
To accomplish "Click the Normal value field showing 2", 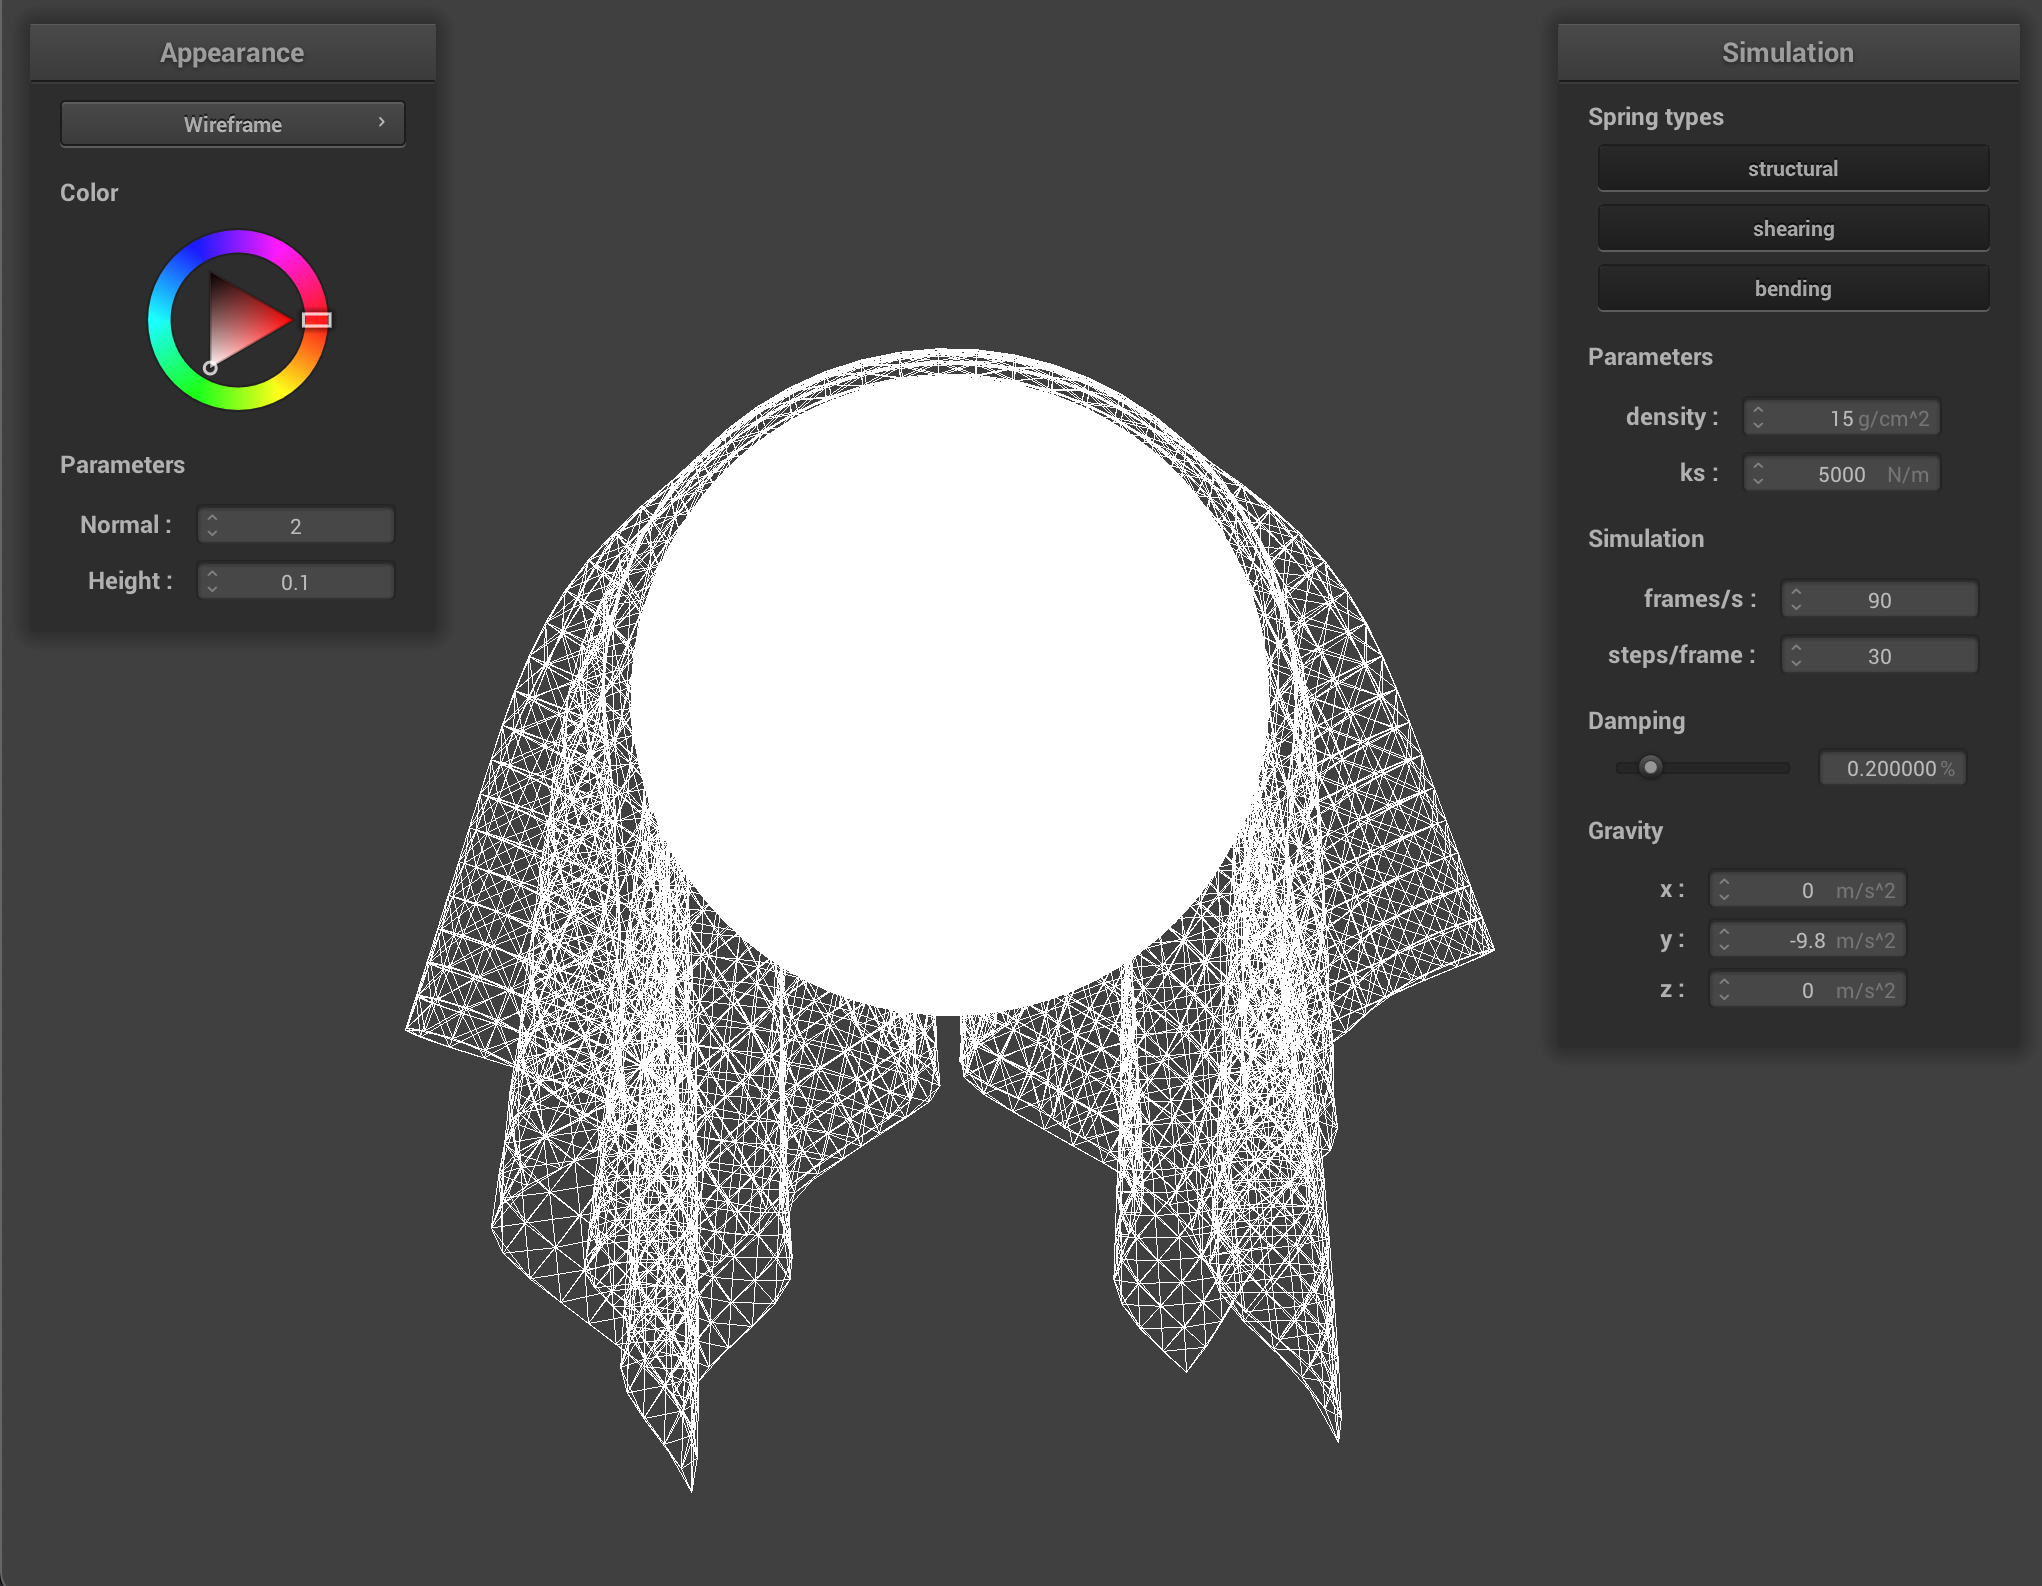I will tap(296, 525).
